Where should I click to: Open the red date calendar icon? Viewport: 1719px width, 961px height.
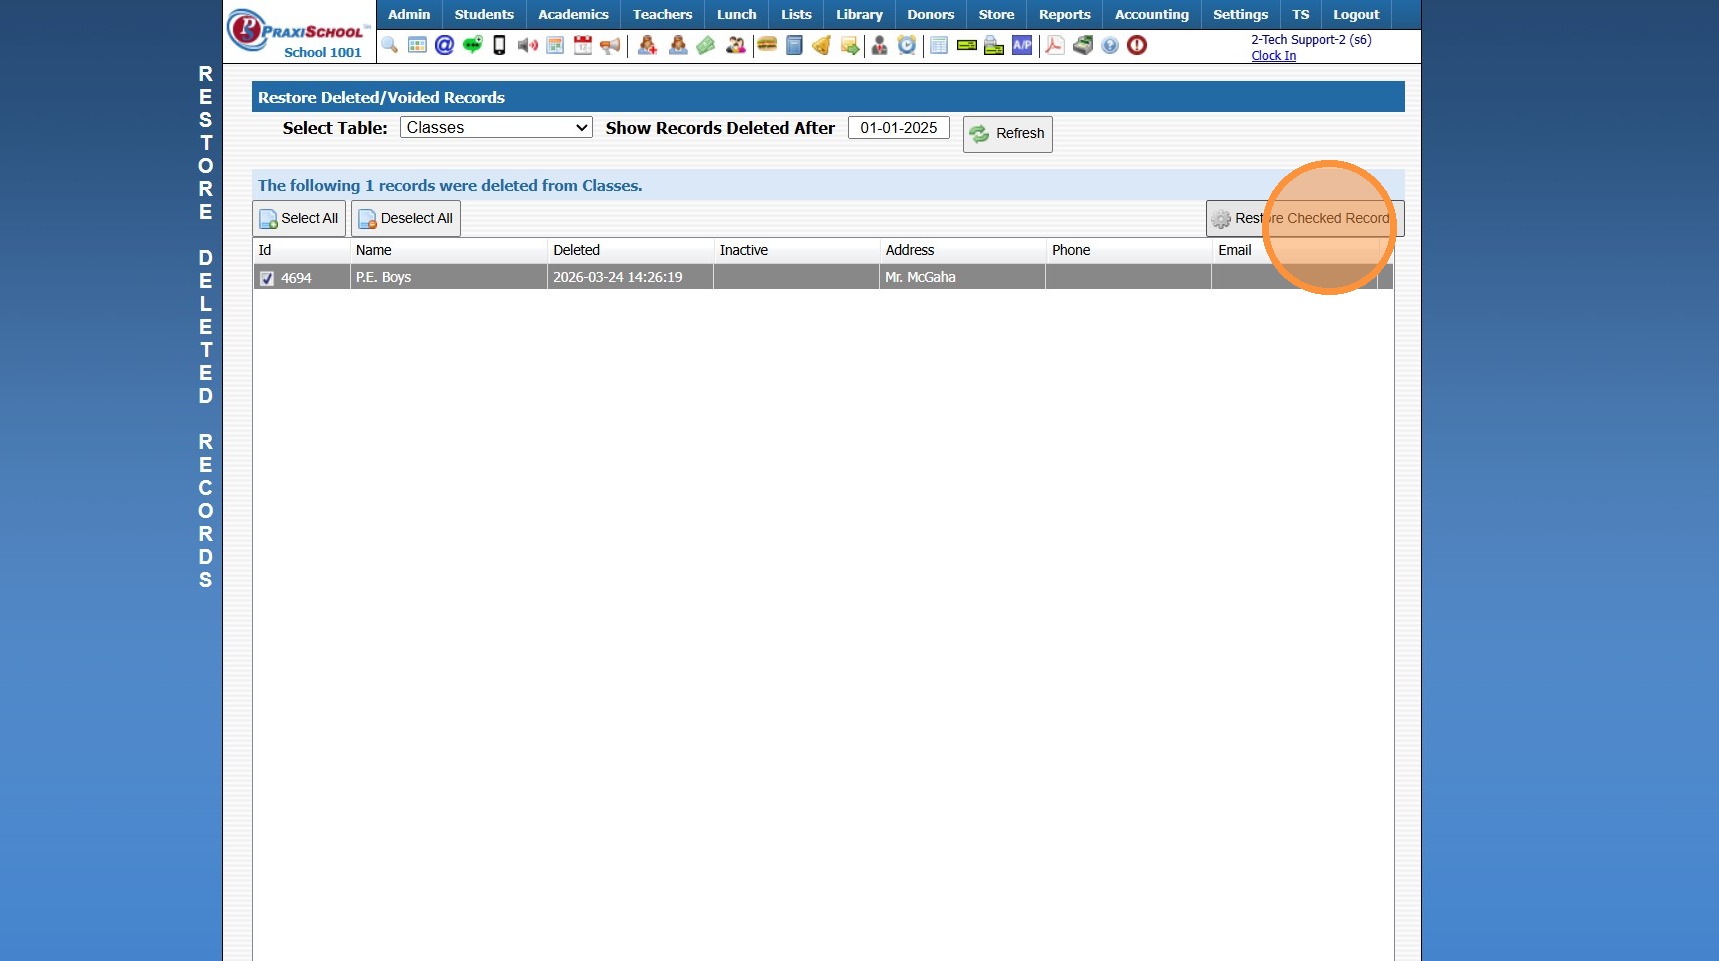582,45
